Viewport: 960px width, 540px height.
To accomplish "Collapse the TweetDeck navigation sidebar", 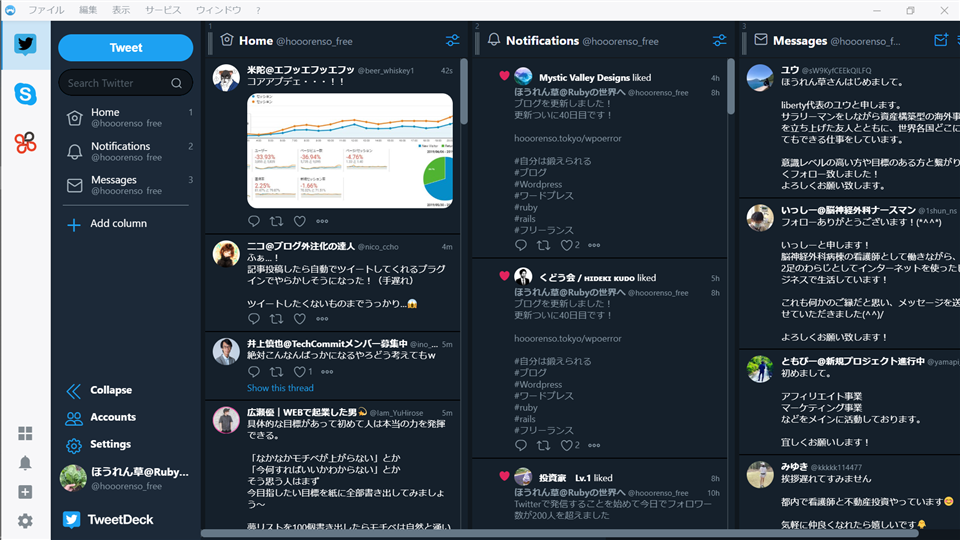I will point(99,390).
